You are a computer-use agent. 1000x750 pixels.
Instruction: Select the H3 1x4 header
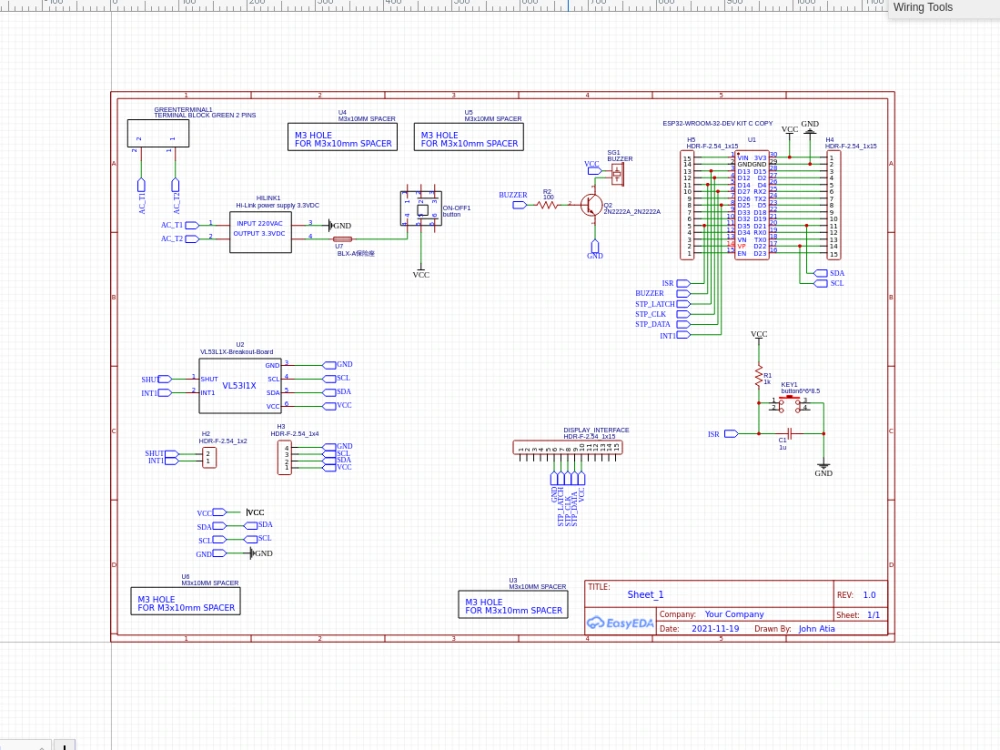coord(284,457)
